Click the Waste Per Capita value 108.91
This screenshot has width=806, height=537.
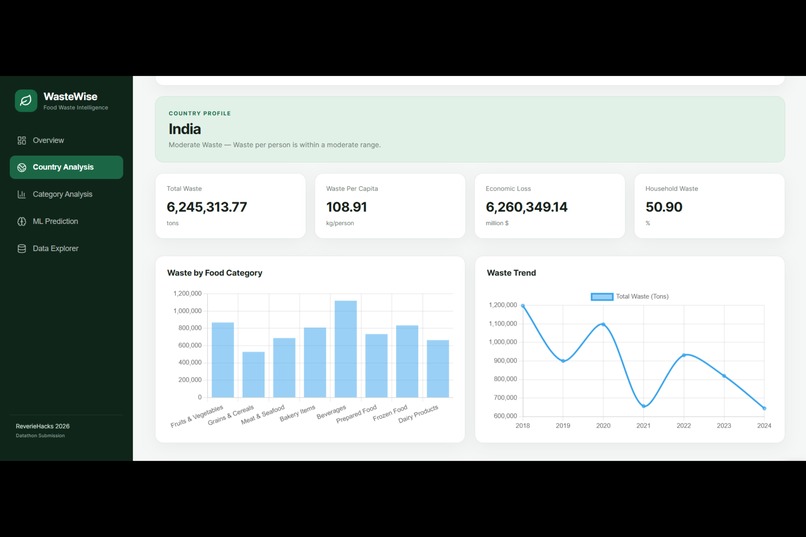[346, 207]
